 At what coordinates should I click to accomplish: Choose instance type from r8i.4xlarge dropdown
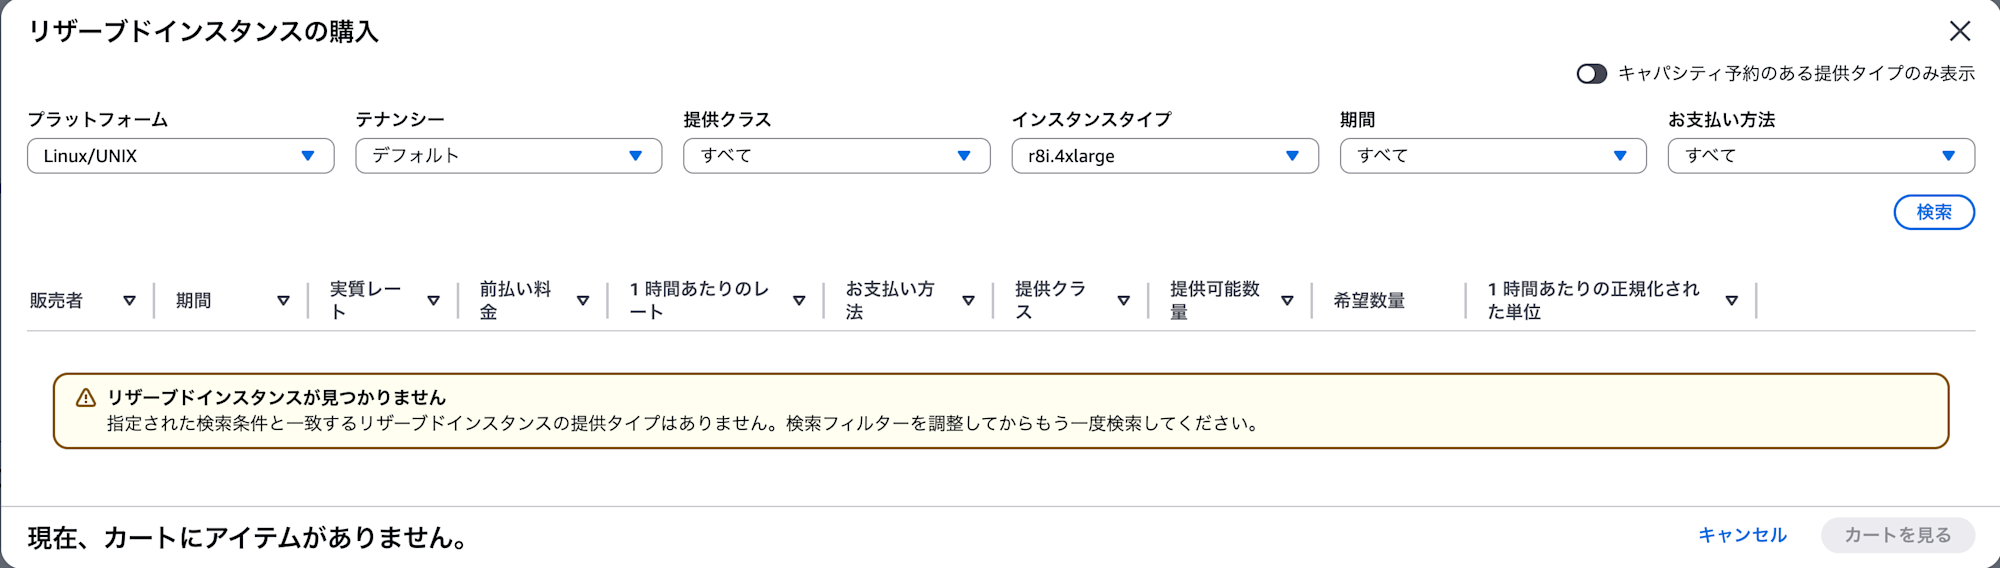pyautogui.click(x=1164, y=156)
